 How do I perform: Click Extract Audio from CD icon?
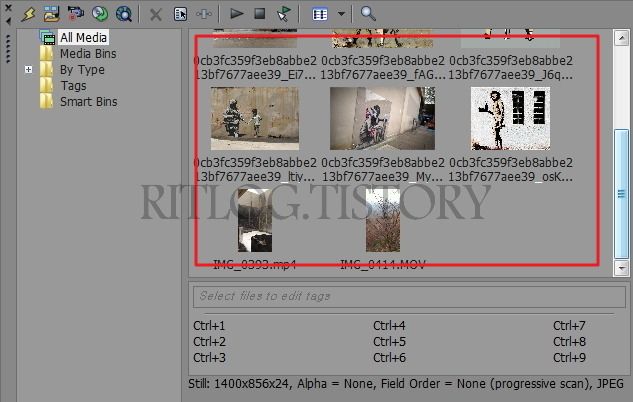(100, 14)
